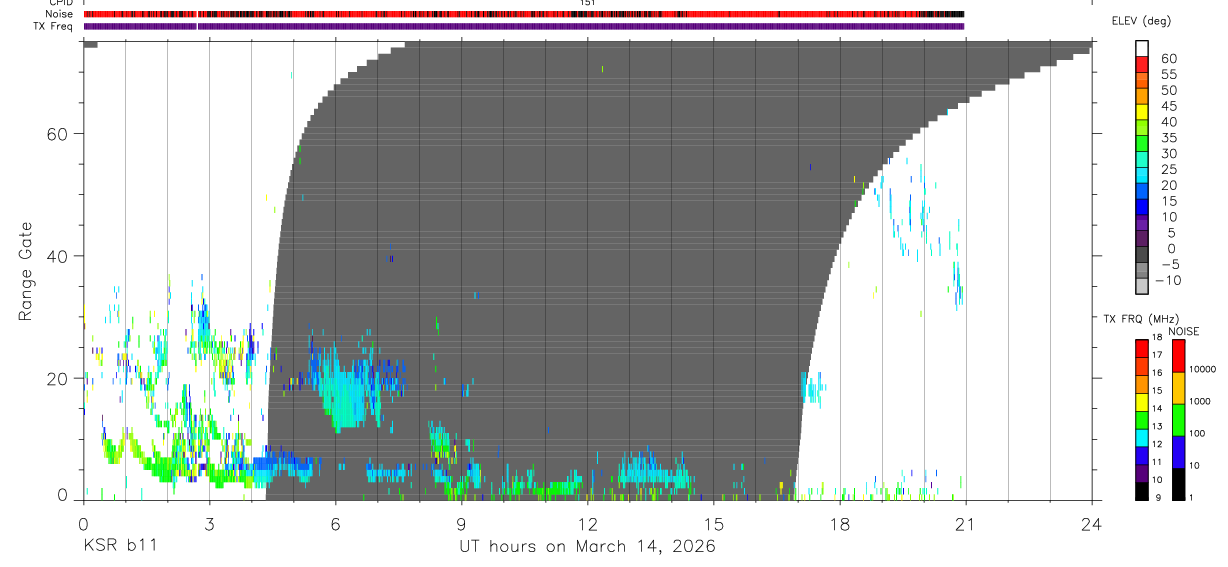Click the yellow 14–15 swatch in TX FRQ colorbar
This screenshot has height=567, width=1228.
pos(1142,401)
